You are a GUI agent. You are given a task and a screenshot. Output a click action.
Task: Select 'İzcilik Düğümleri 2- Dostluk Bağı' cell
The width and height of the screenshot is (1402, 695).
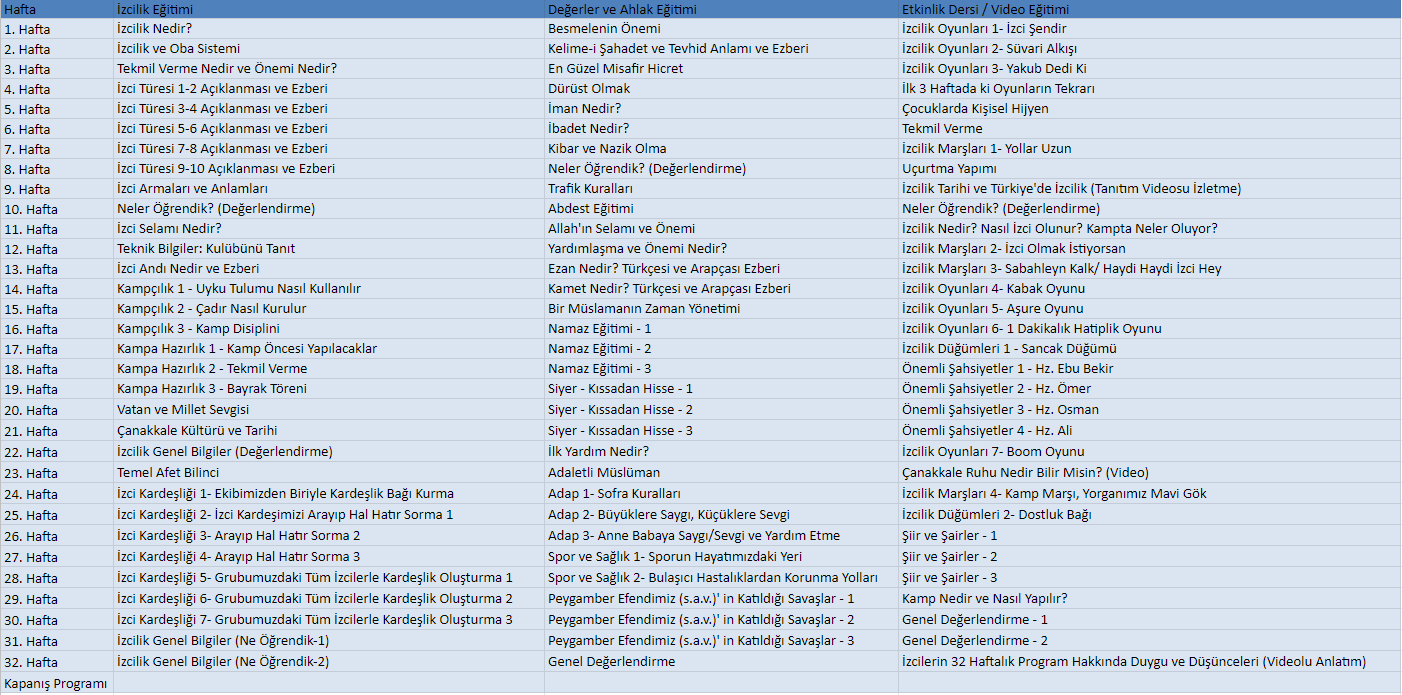1149,515
